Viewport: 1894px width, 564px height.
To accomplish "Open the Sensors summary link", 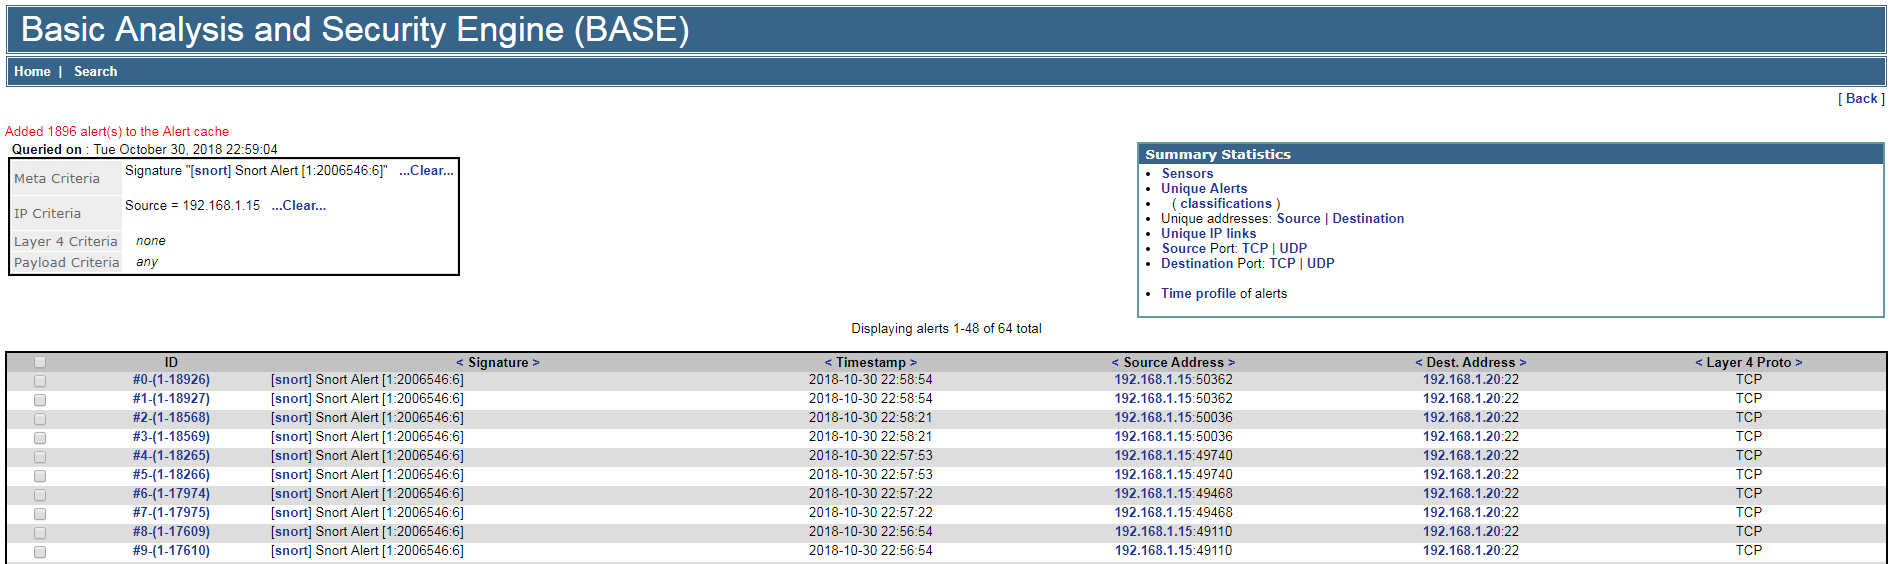I will pos(1187,173).
